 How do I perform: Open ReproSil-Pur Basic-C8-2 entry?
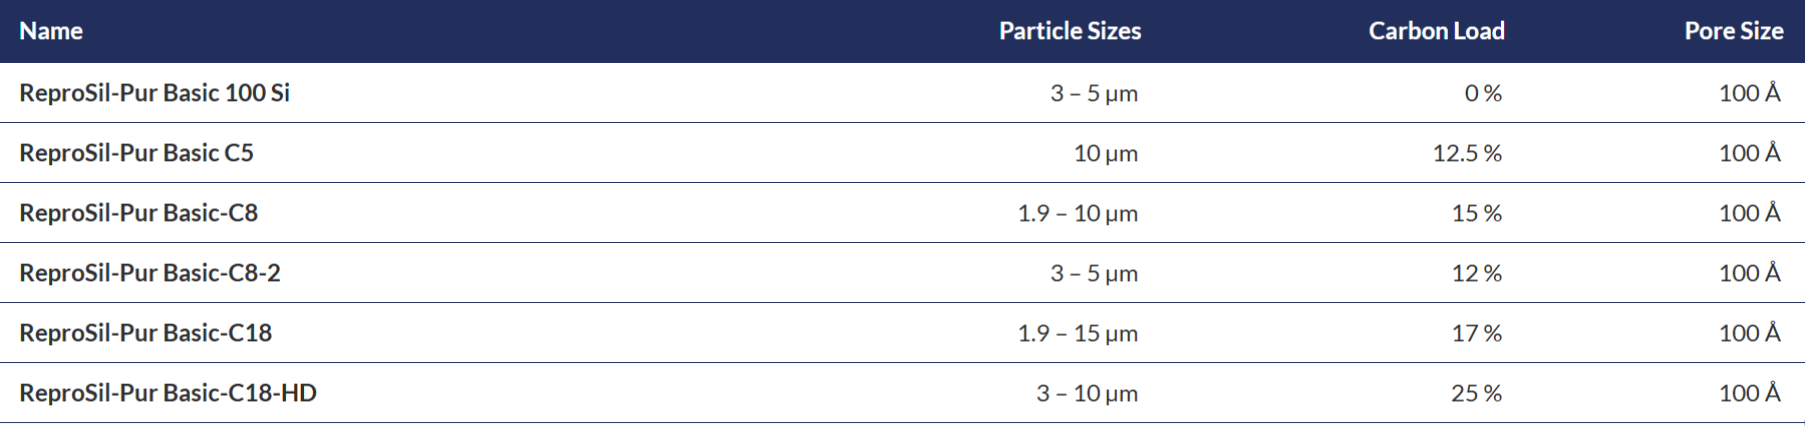pyautogui.click(x=150, y=273)
